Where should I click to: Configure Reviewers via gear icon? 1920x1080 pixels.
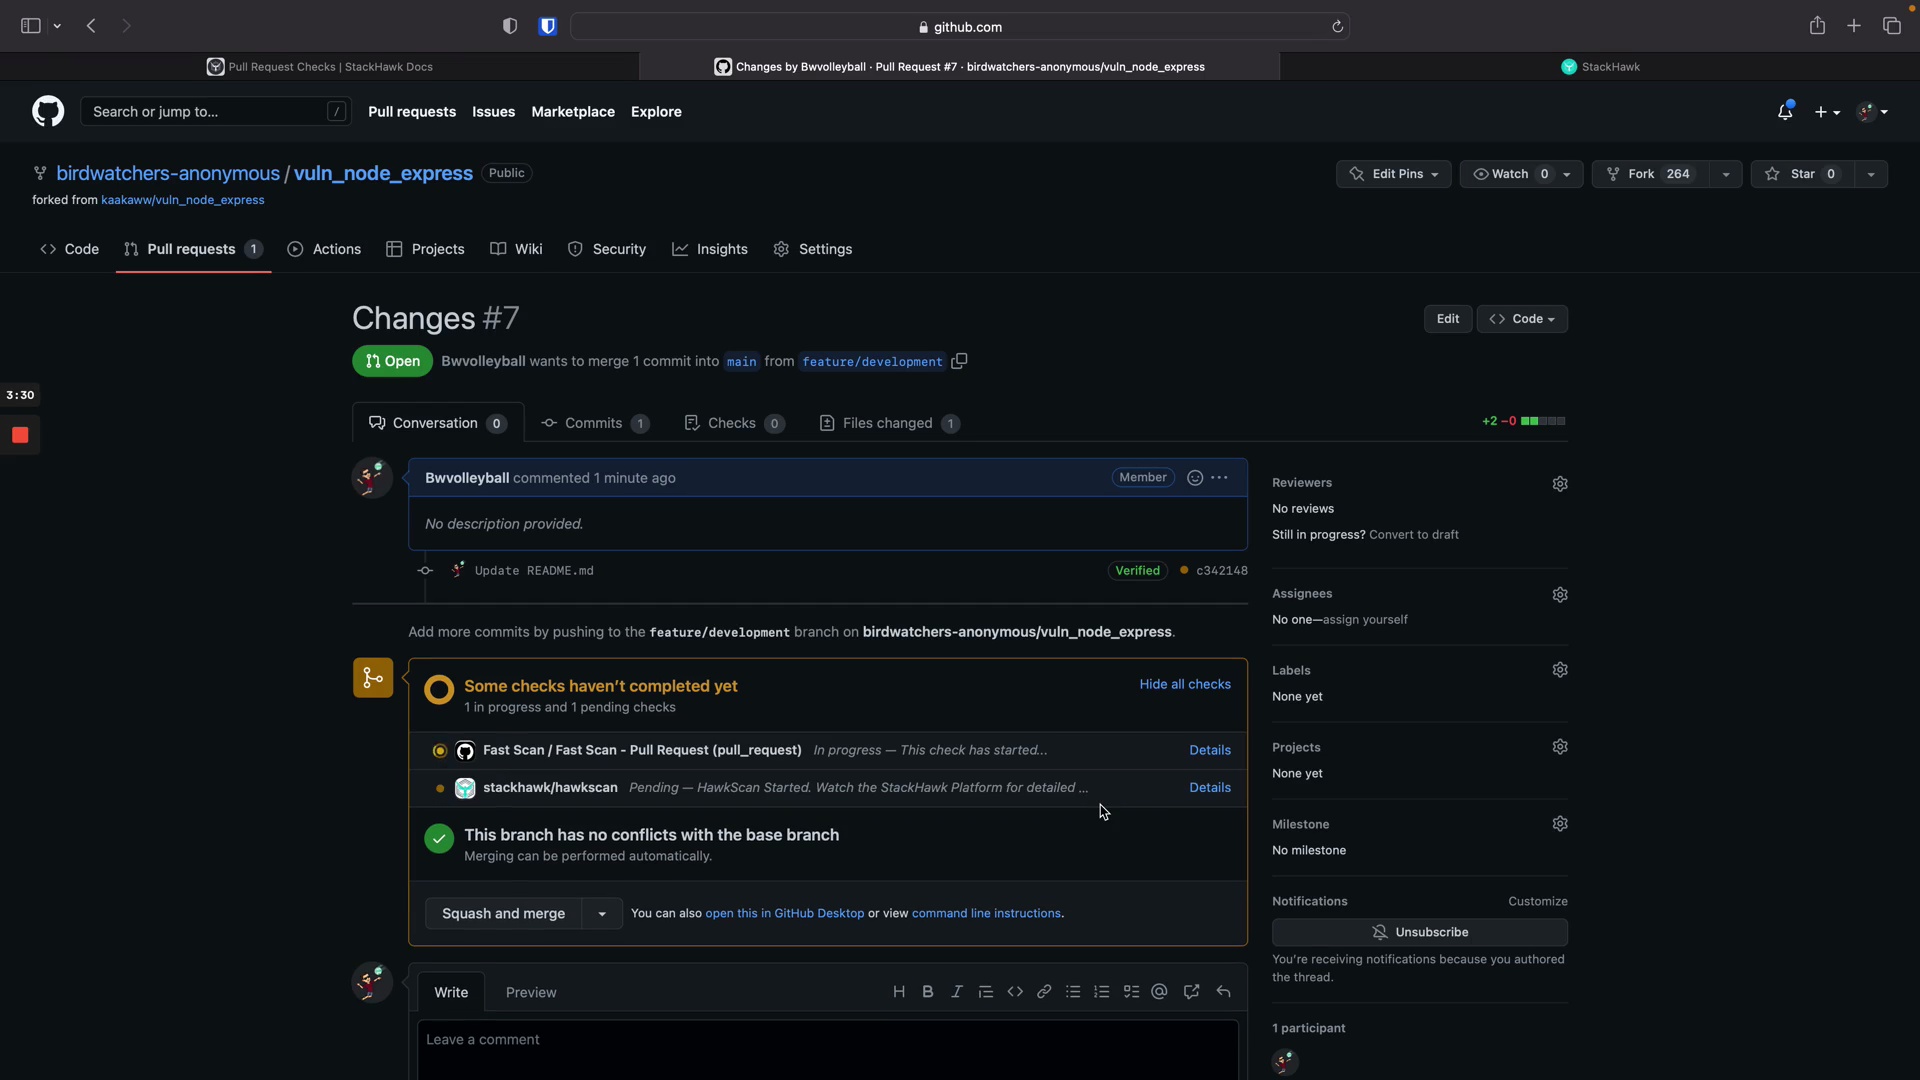(1560, 484)
